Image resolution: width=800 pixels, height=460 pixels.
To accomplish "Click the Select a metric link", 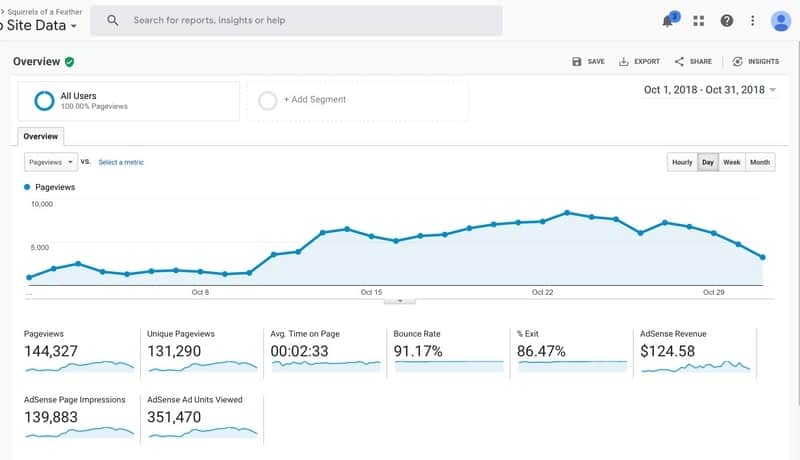I will 121,162.
